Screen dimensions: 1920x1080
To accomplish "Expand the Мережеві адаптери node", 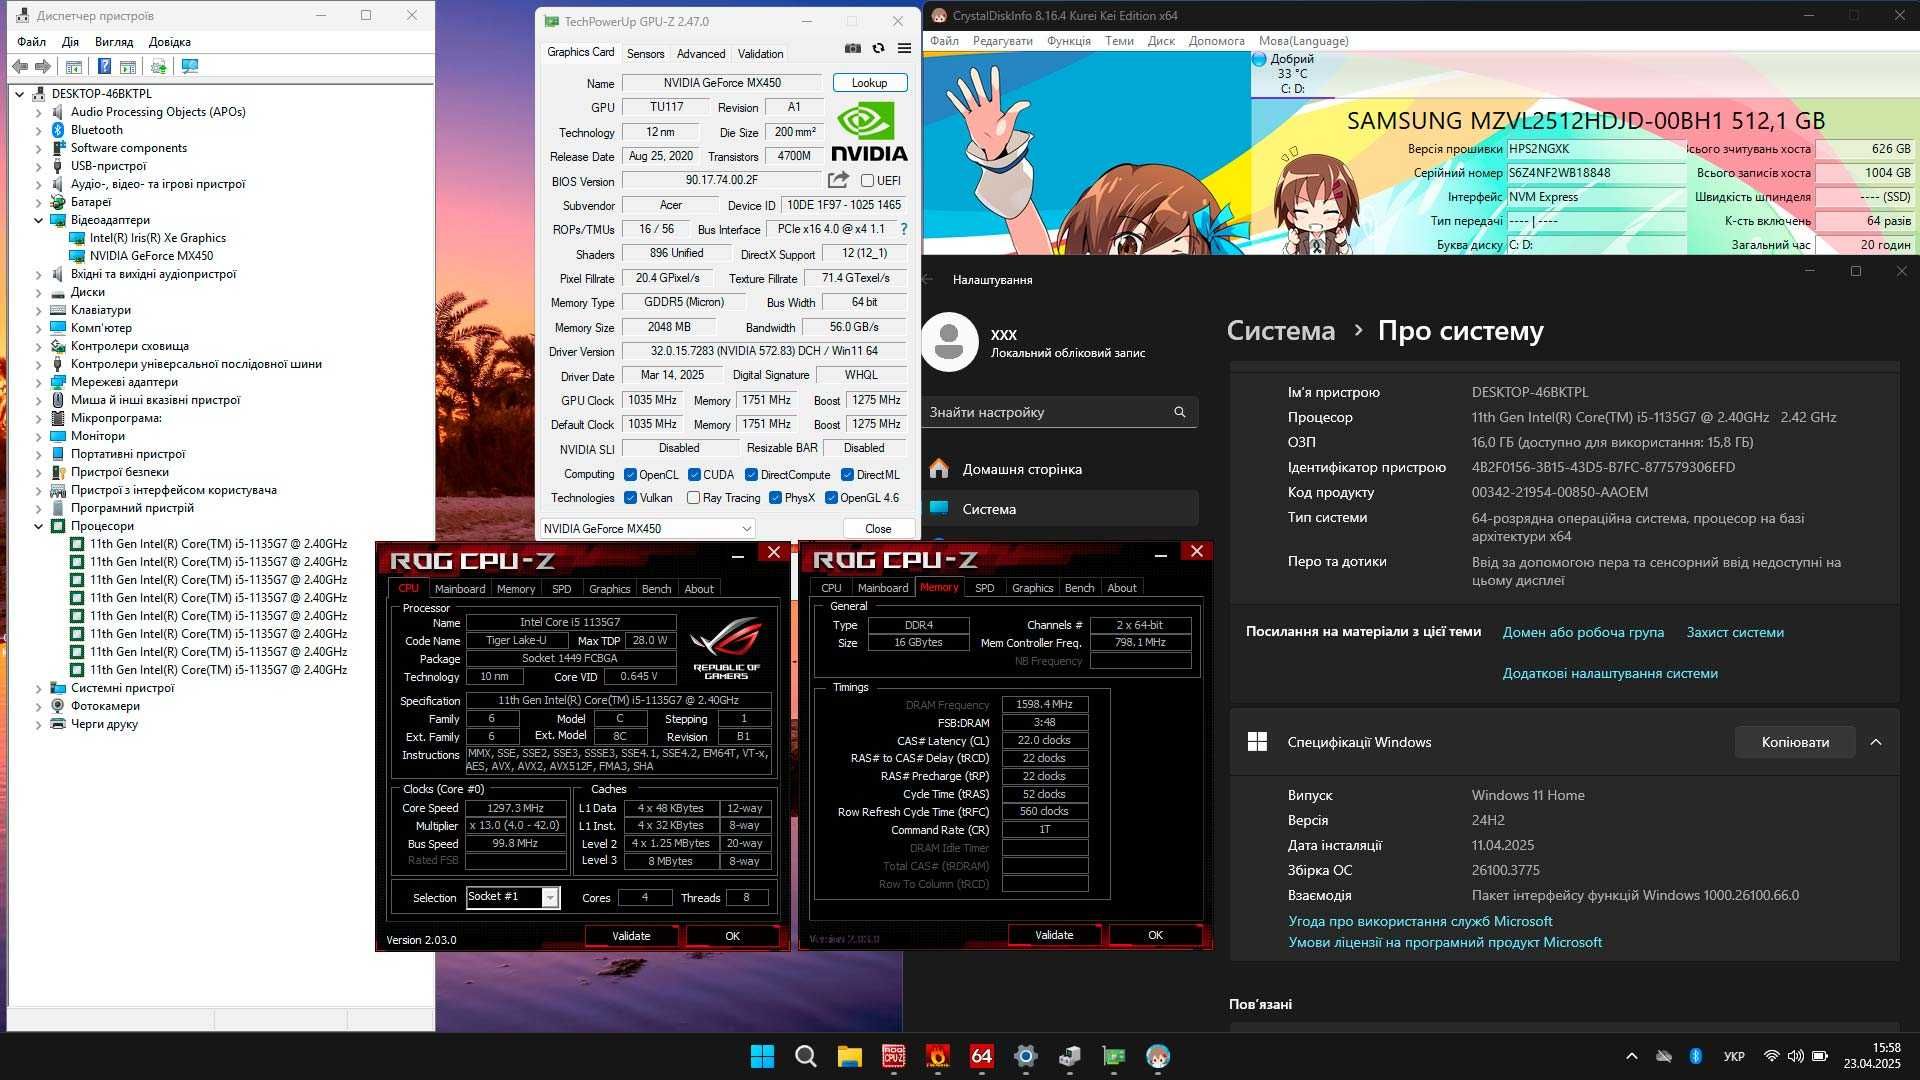I will click(39, 382).
